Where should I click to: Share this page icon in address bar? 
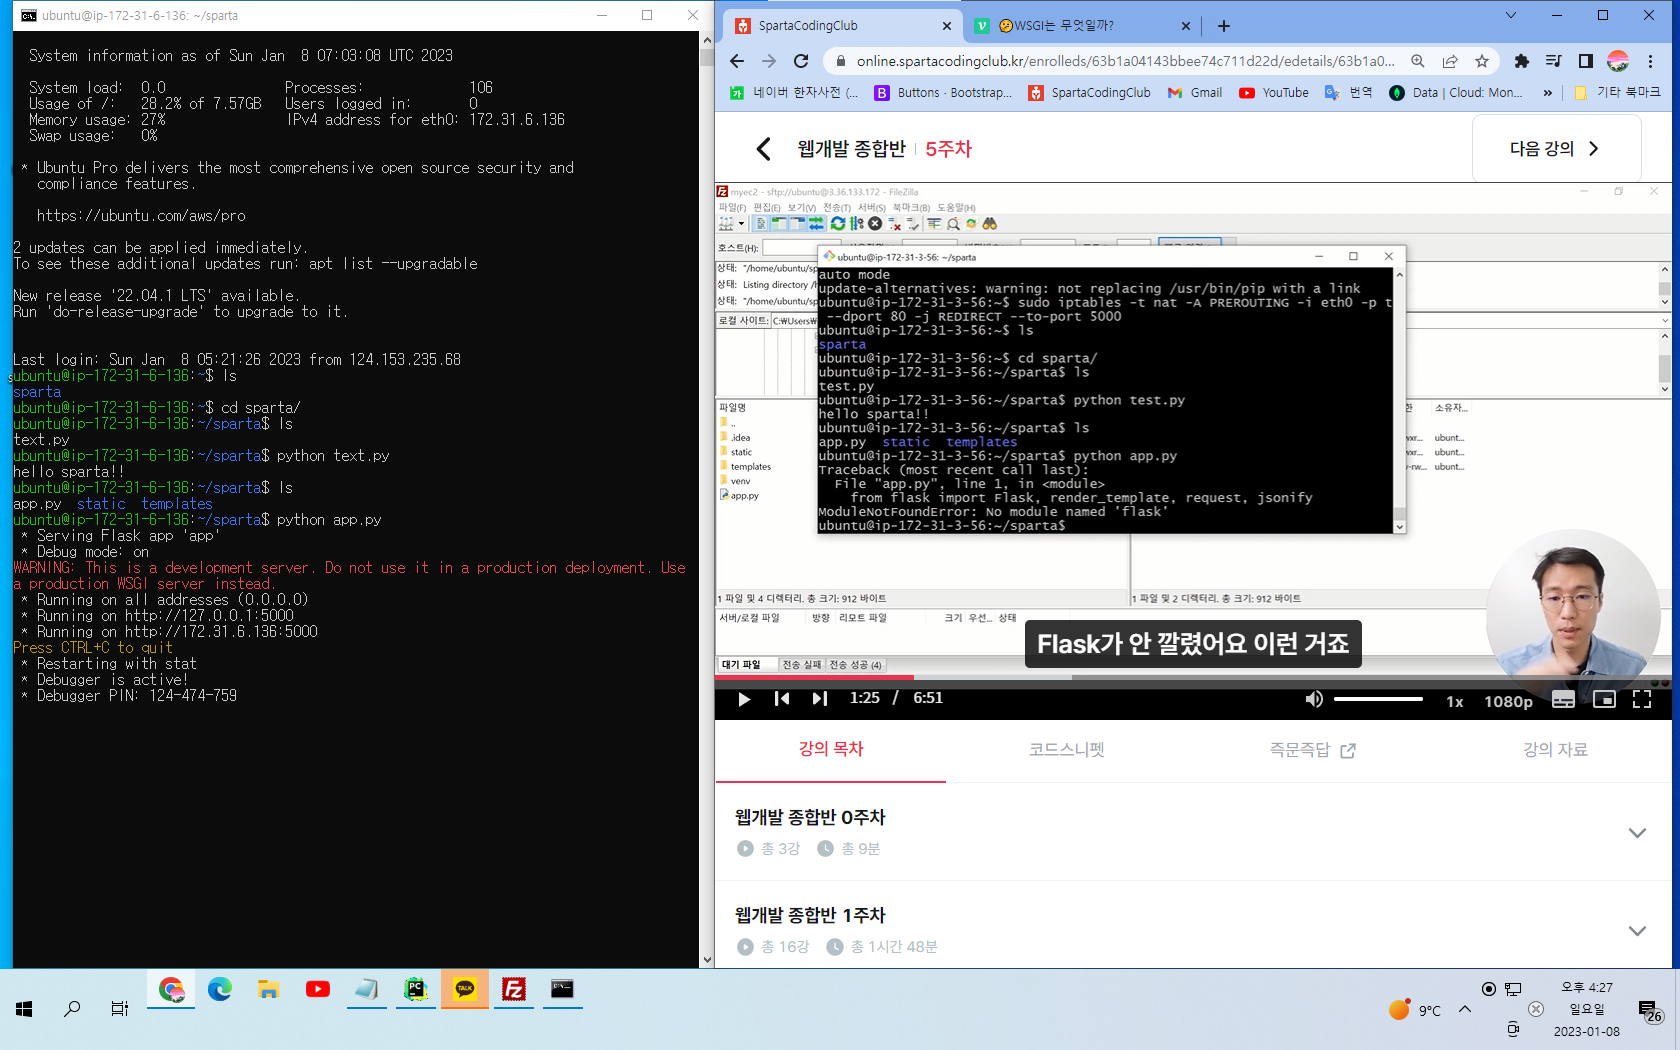click(1450, 61)
